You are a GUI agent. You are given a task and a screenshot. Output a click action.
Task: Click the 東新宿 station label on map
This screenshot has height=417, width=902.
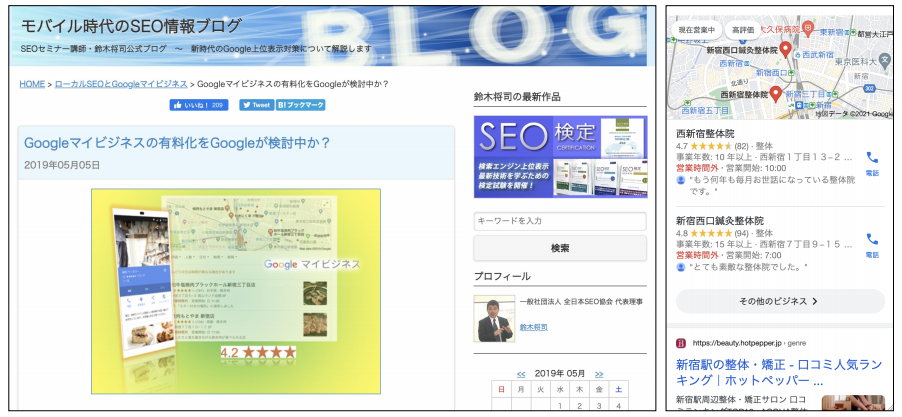point(831,32)
